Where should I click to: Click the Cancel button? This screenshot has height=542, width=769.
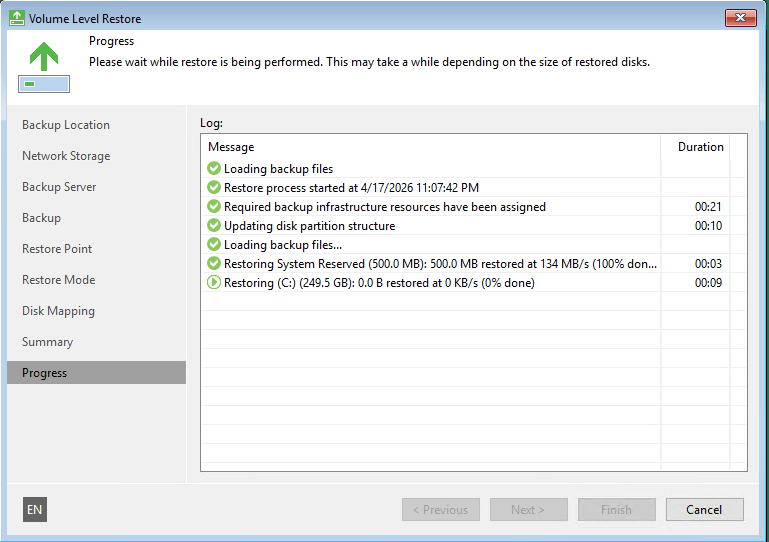point(704,510)
